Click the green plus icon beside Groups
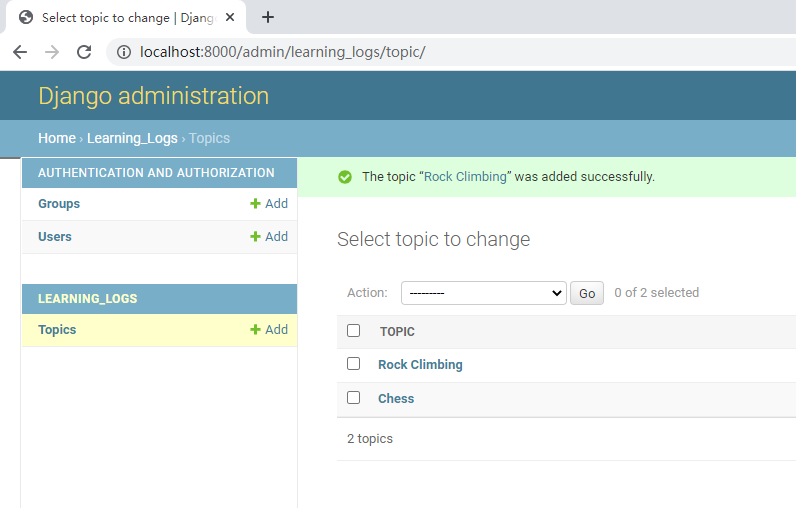Viewport: 796px width, 508px height. 255,204
